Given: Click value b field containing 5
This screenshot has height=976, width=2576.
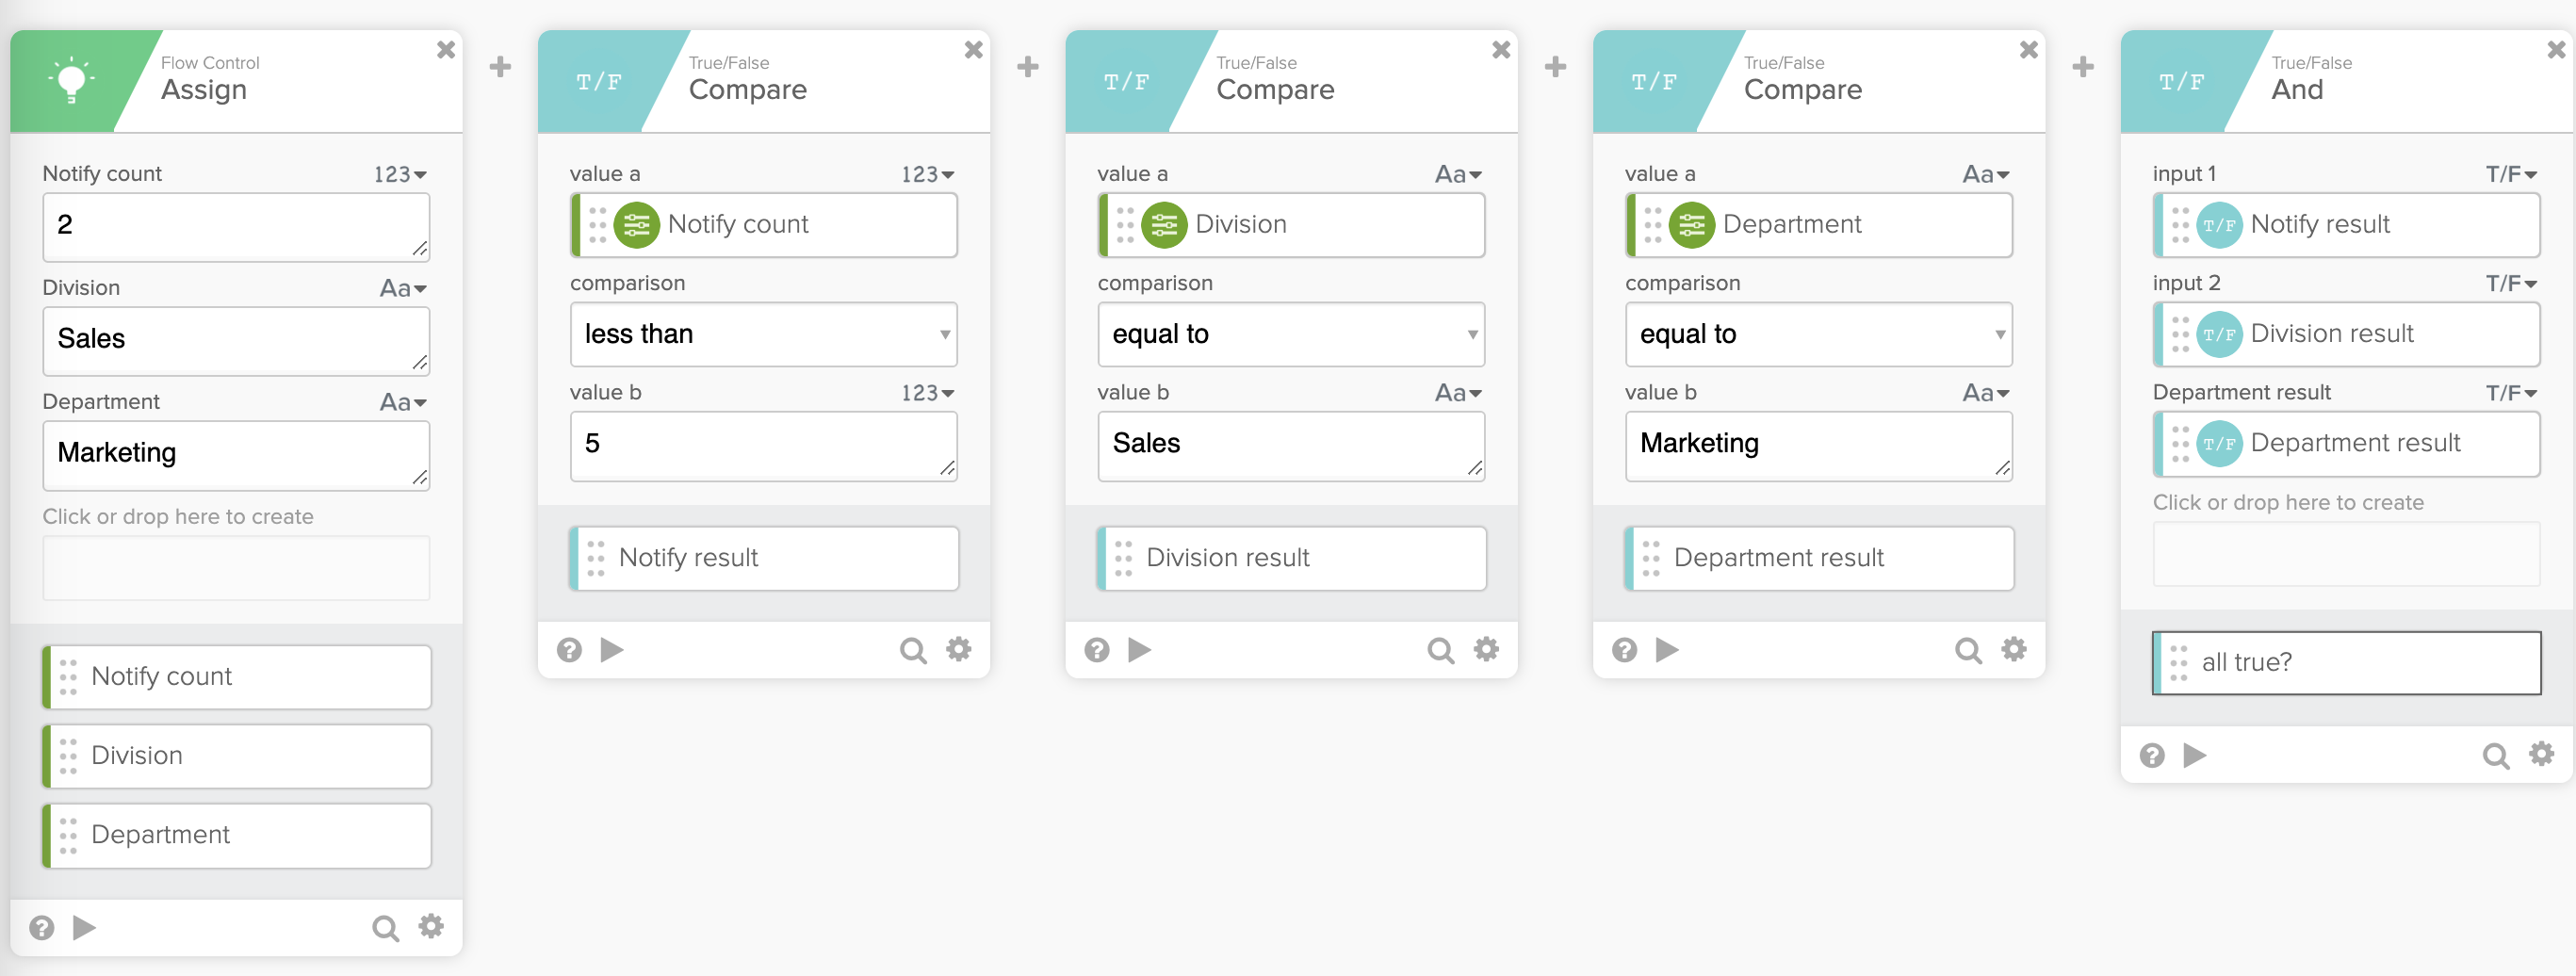Looking at the screenshot, I should pyautogui.click(x=763, y=445).
